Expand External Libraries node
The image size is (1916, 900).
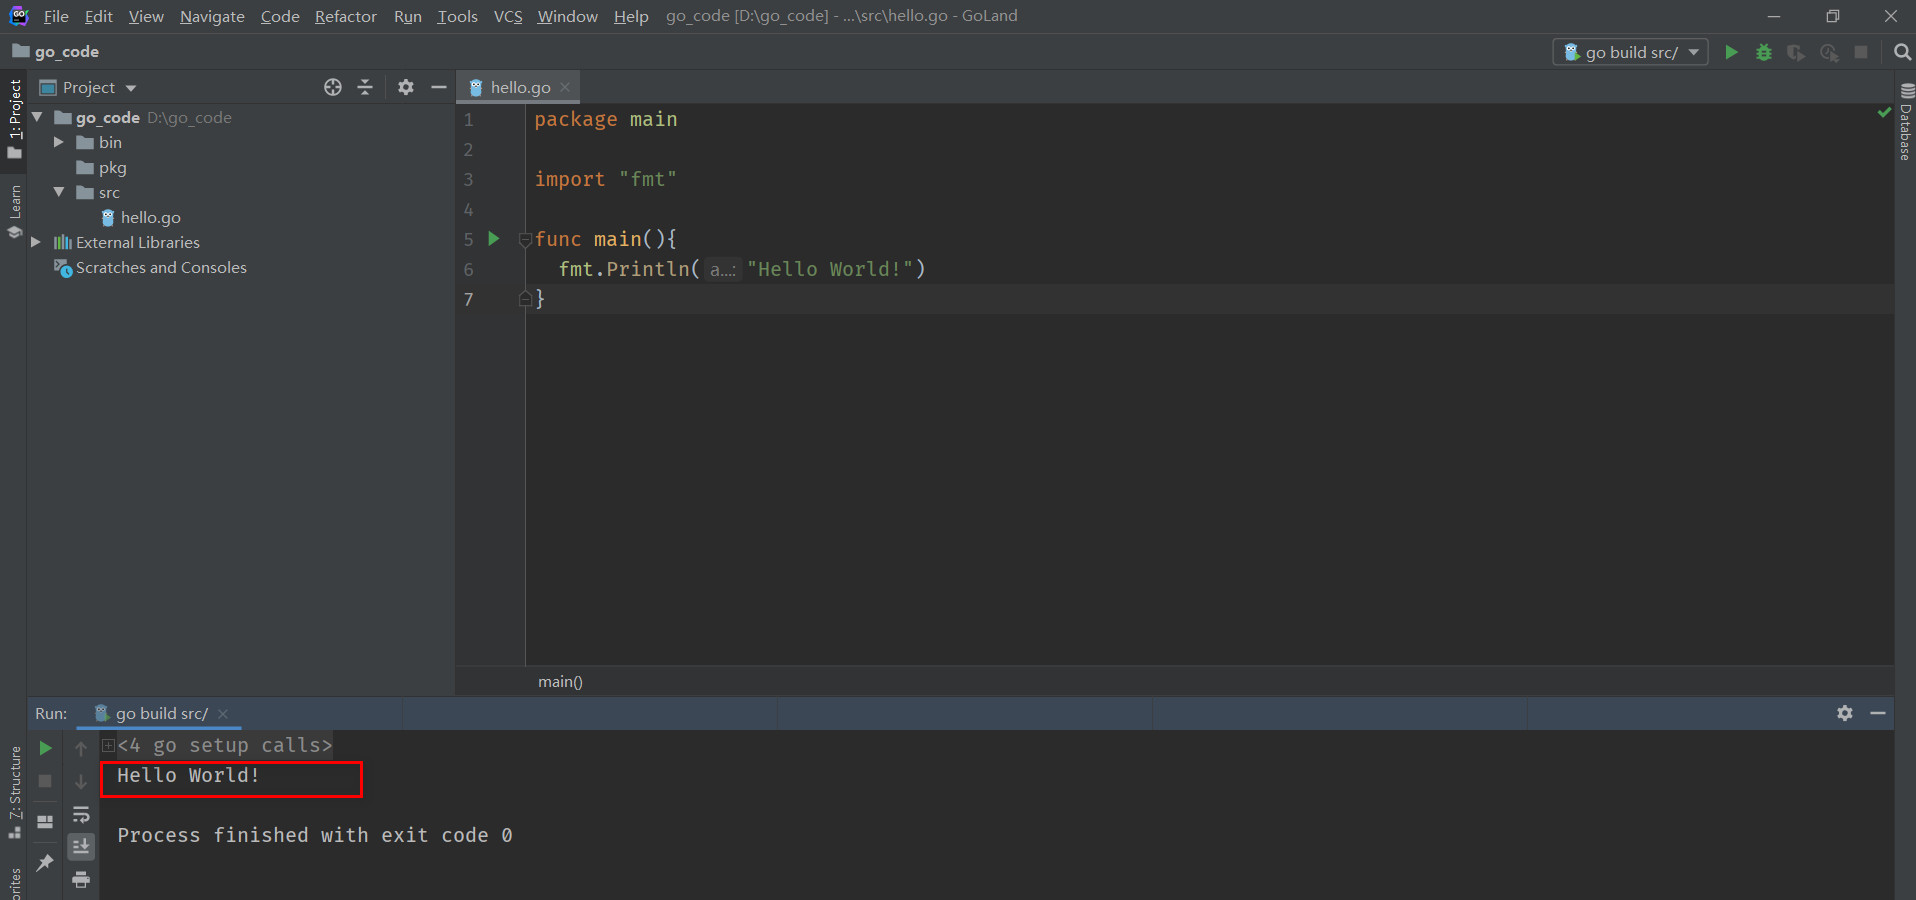[36, 242]
